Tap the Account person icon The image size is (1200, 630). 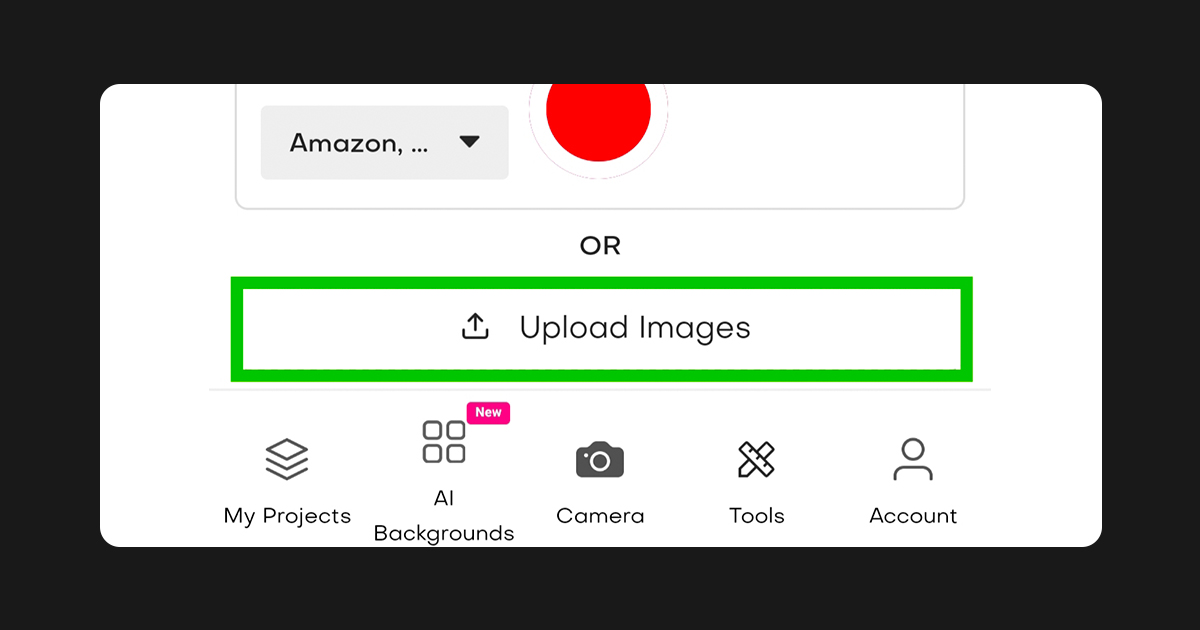click(x=912, y=459)
